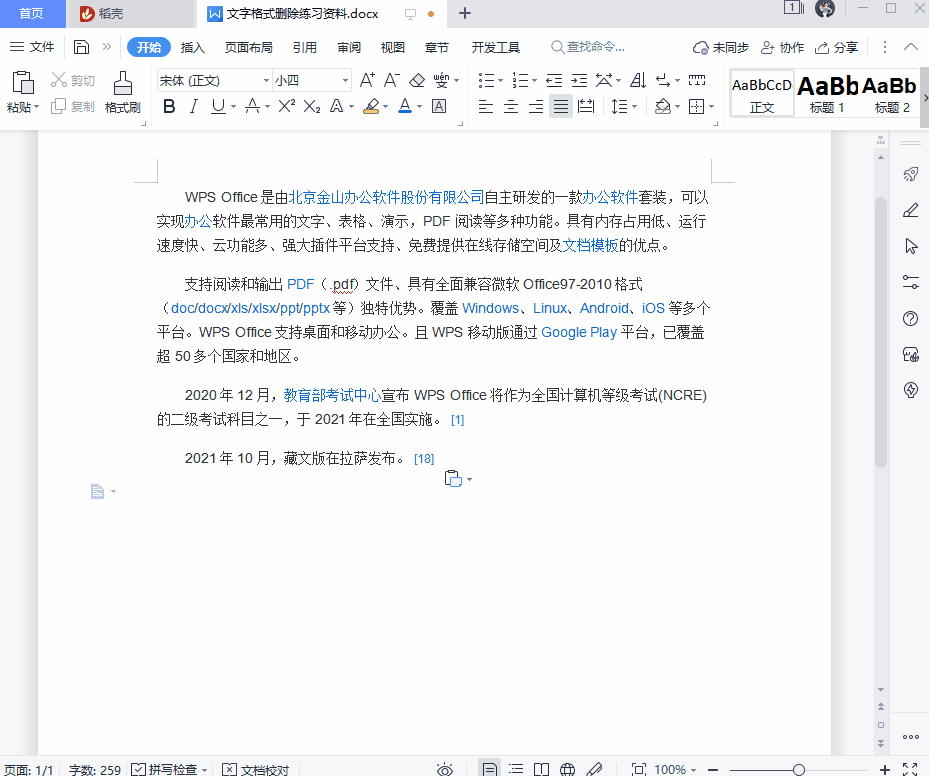Screen dimensions: 929x776
Task: Open the 教育部考试中心 hyperlink
Action: (332, 395)
